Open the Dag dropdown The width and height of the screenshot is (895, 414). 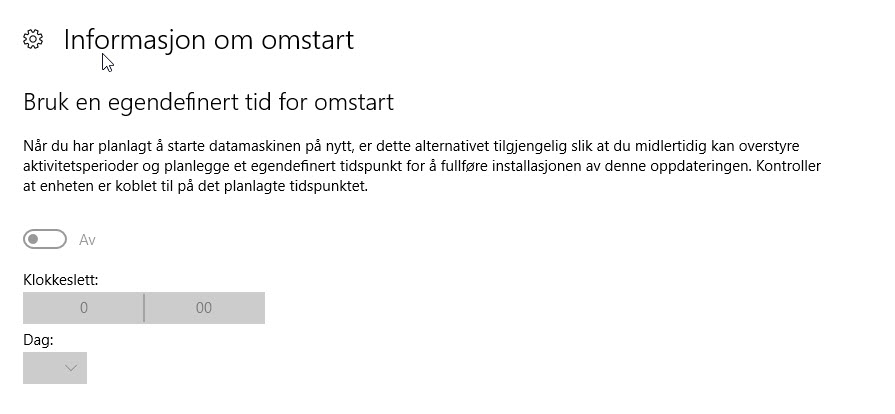(55, 368)
